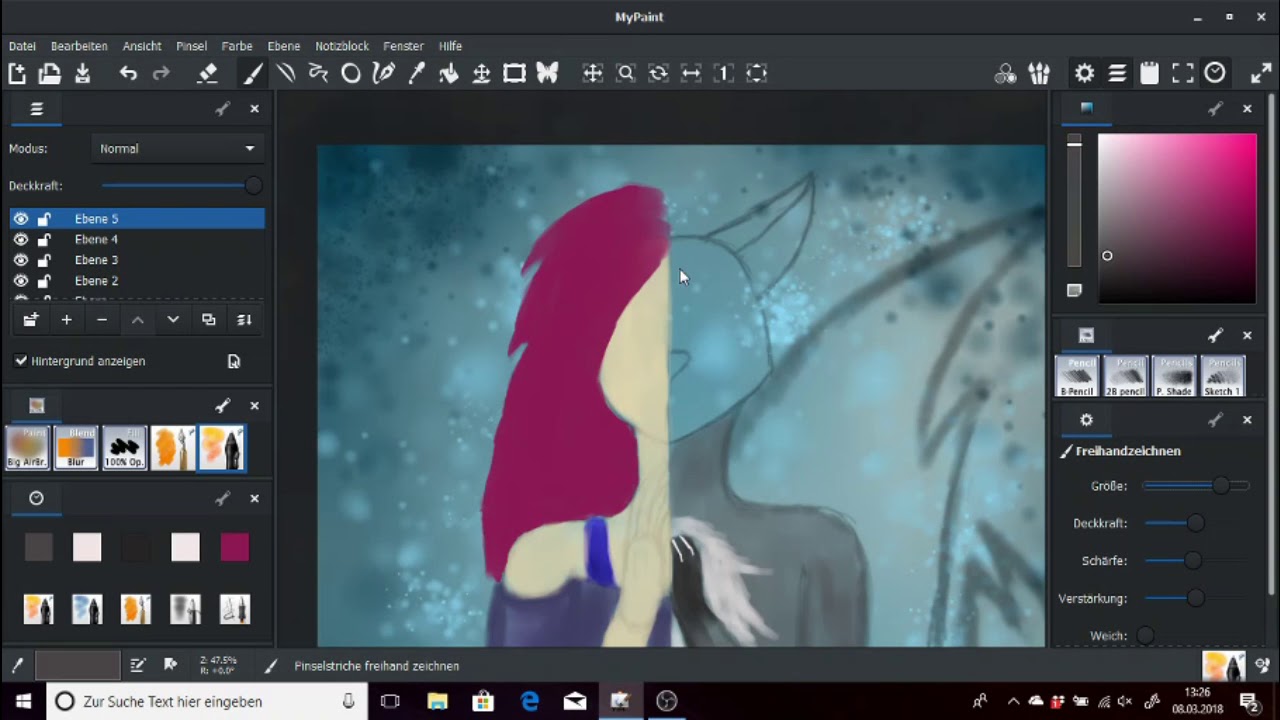
Task: Open symmetry painting butterfly tool
Action: tap(547, 73)
